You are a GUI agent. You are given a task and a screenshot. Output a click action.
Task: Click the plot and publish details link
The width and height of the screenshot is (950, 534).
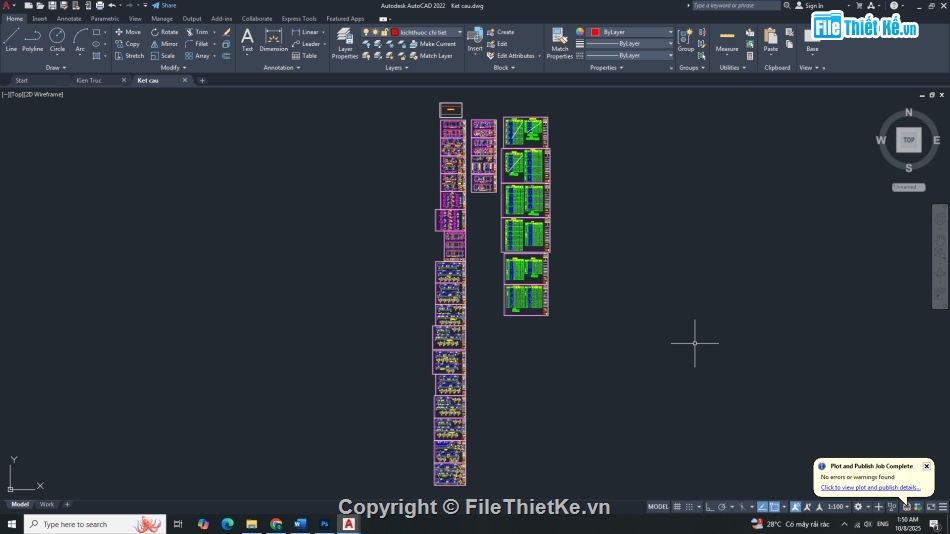click(870, 487)
